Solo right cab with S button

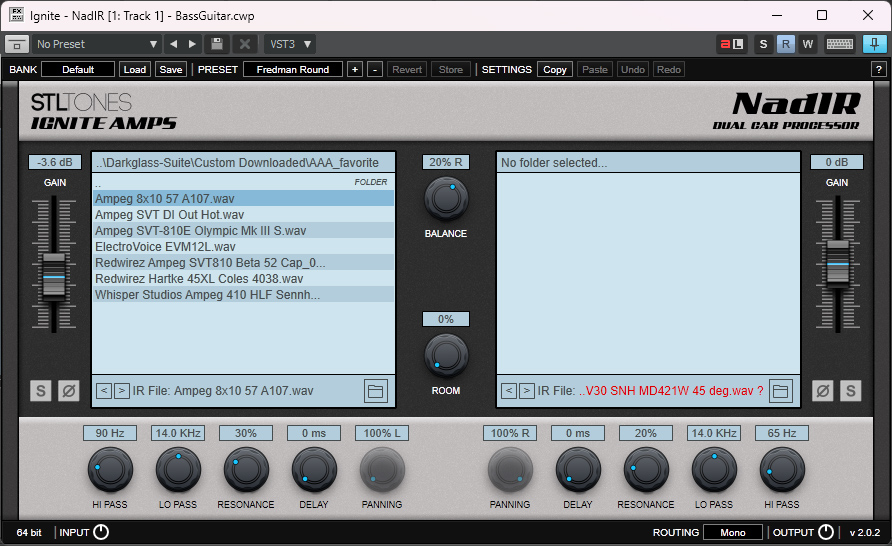coord(850,391)
